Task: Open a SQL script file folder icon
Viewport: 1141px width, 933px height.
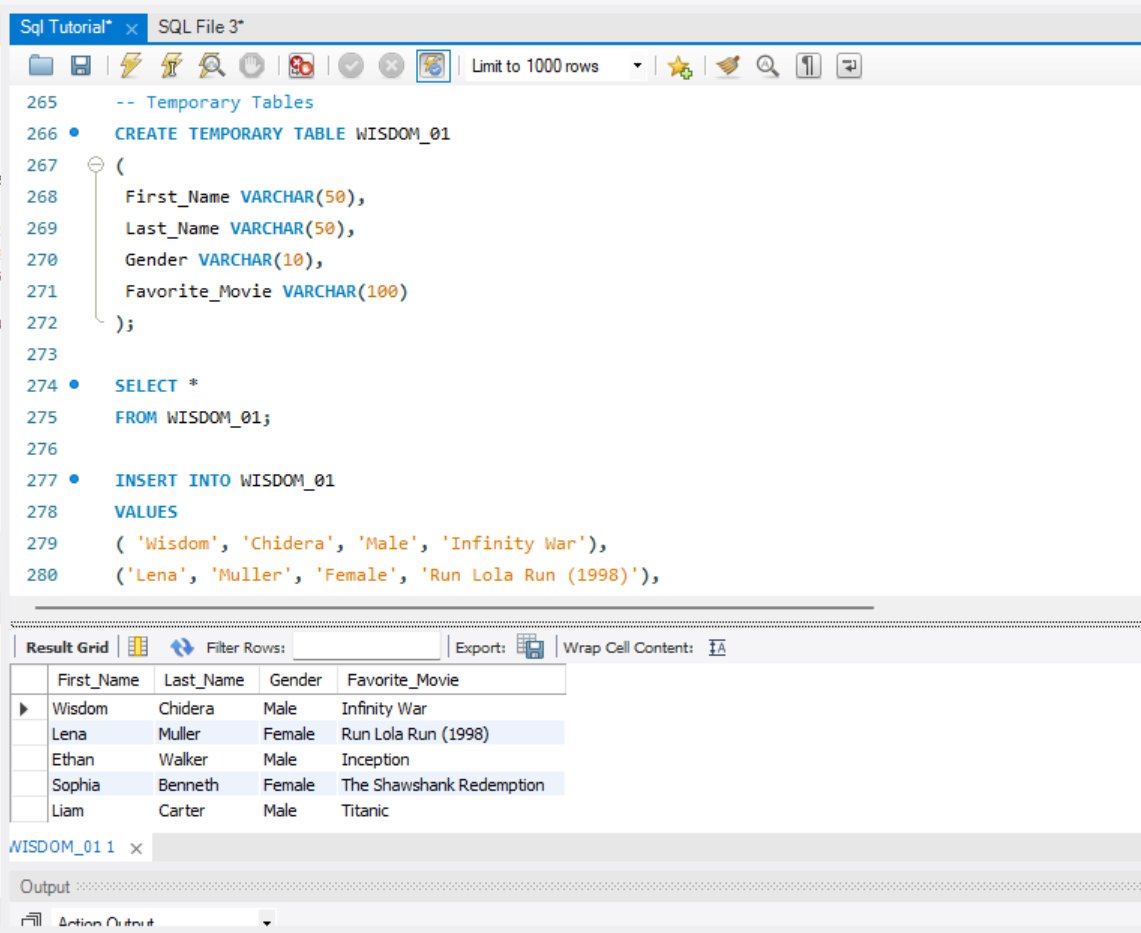Action: (41, 65)
